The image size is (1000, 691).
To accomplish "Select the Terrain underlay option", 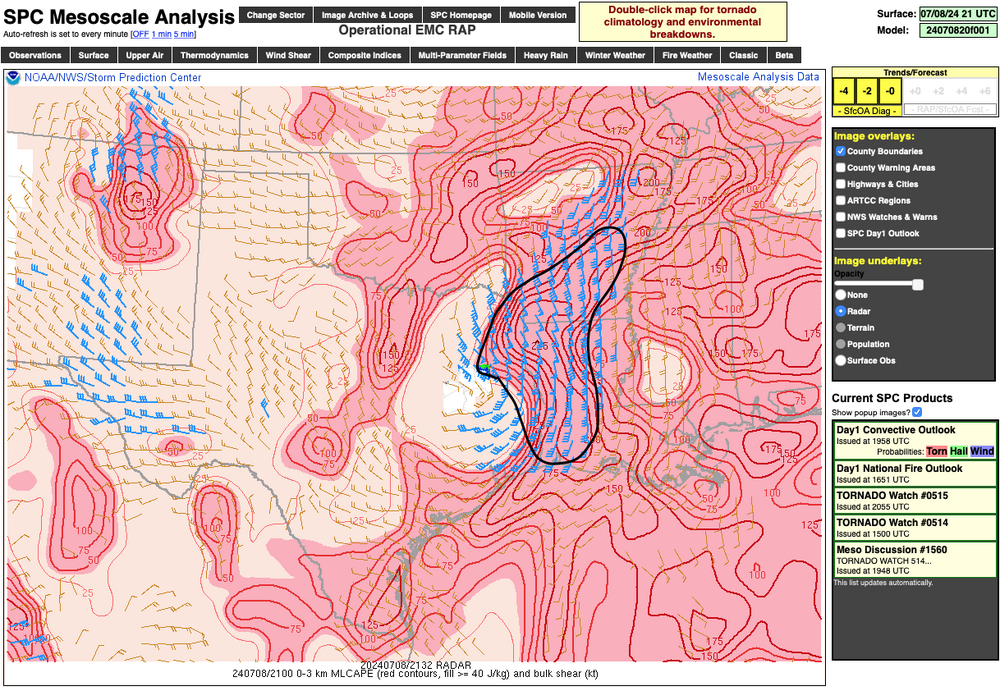I will pos(841,328).
